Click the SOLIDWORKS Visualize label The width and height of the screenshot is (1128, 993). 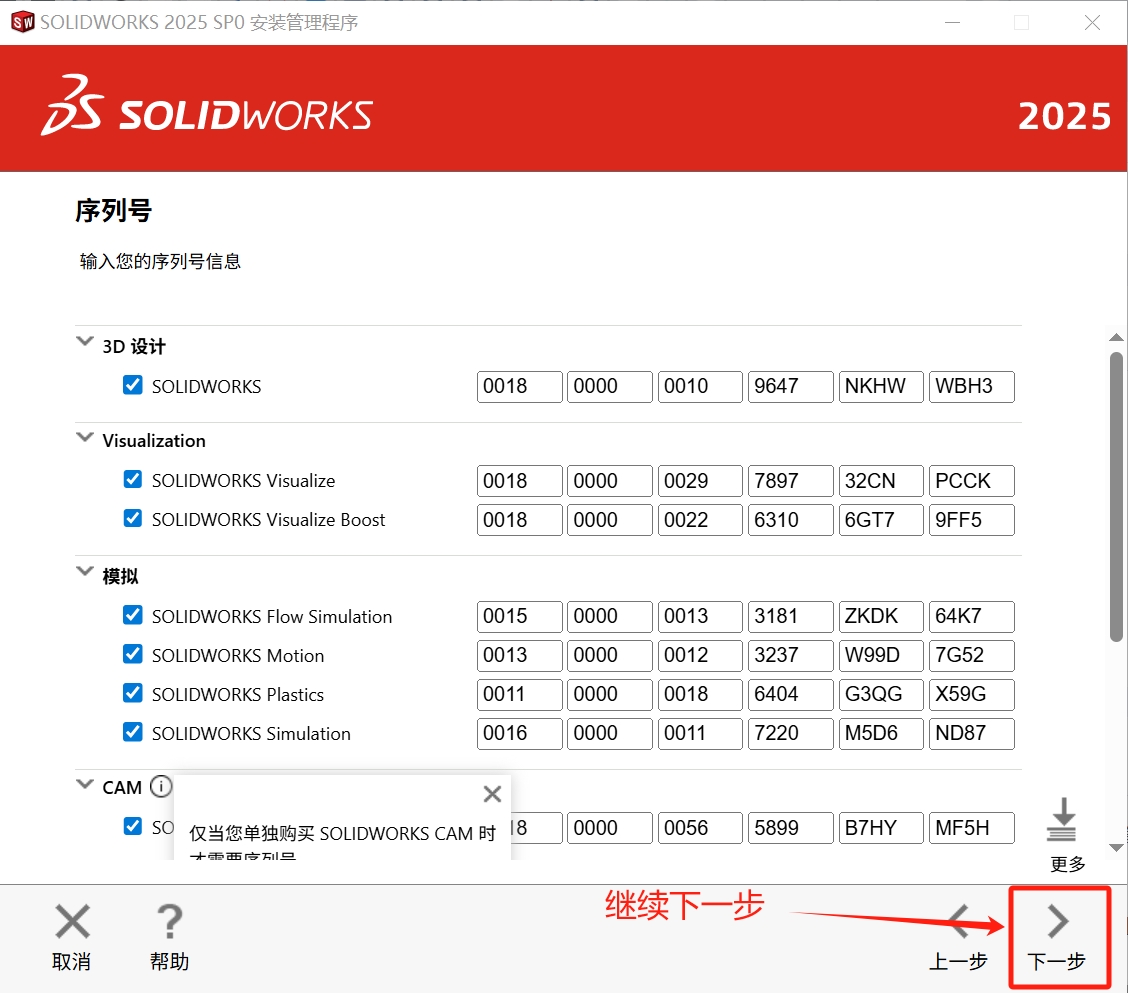[x=243, y=481]
